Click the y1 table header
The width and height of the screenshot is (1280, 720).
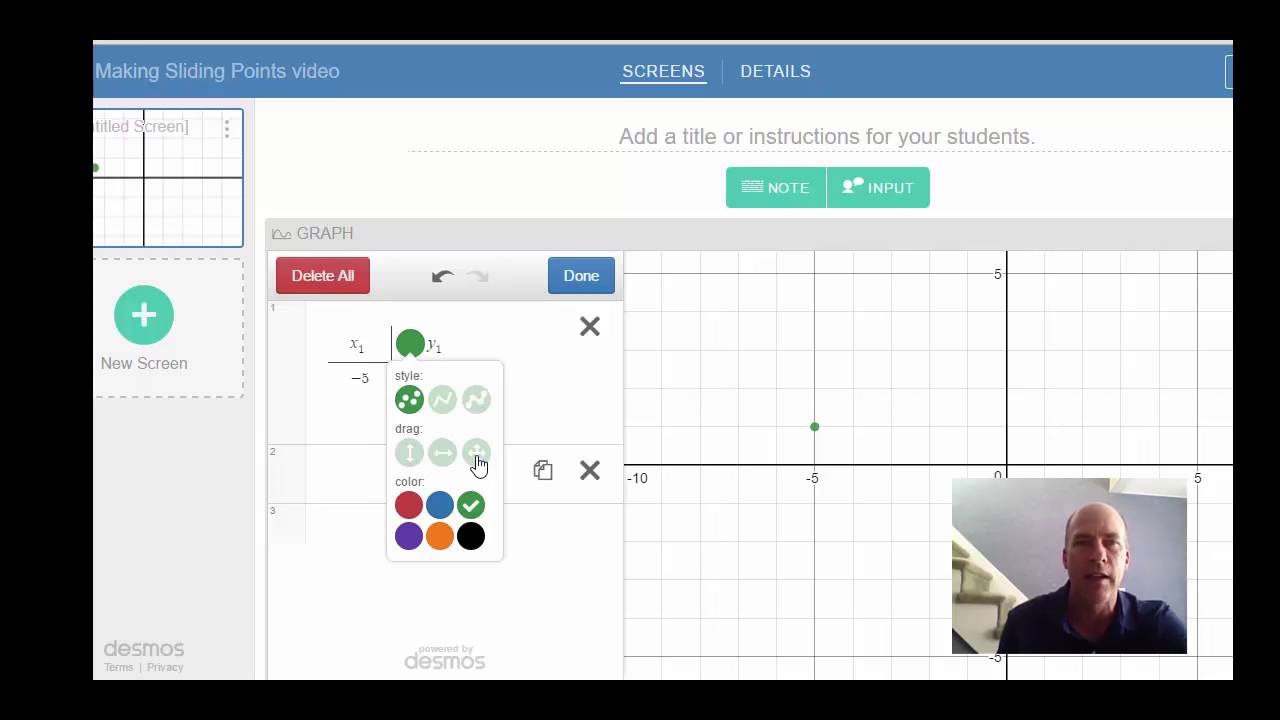(434, 345)
